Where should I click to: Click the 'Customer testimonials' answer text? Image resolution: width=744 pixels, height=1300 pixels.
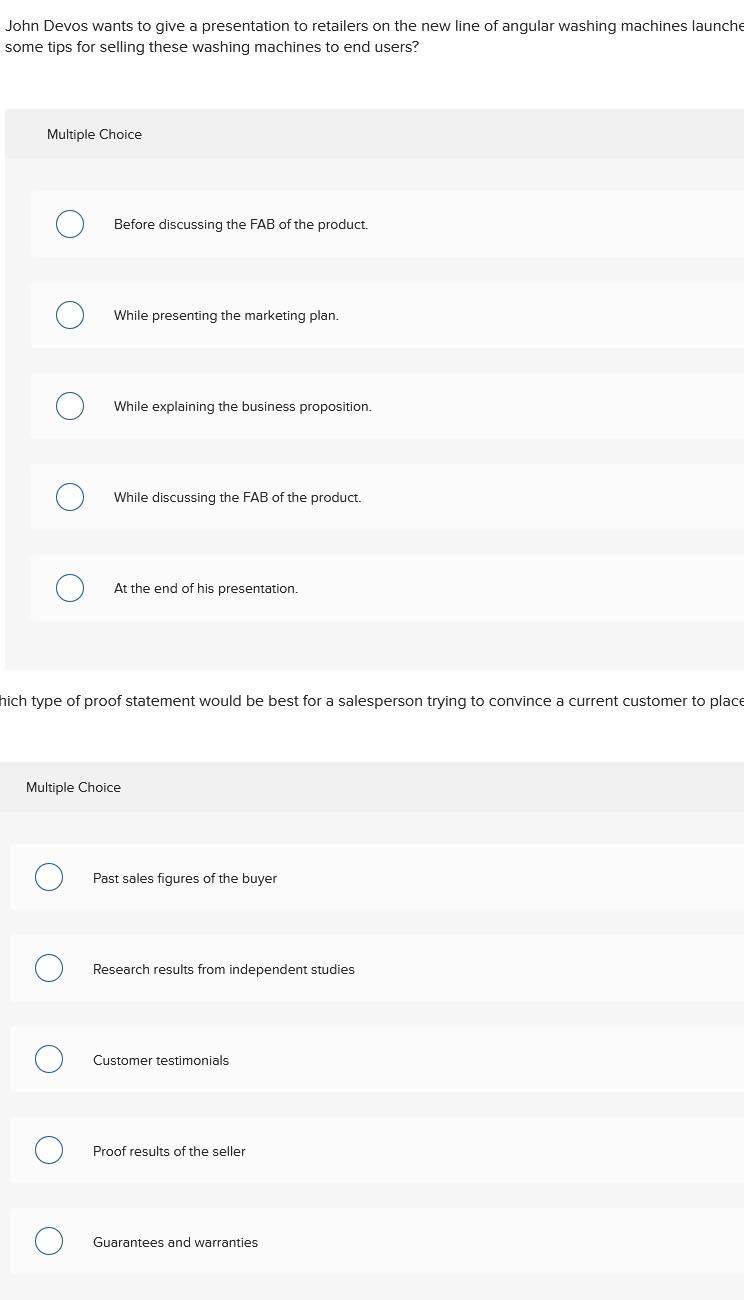[161, 1061]
